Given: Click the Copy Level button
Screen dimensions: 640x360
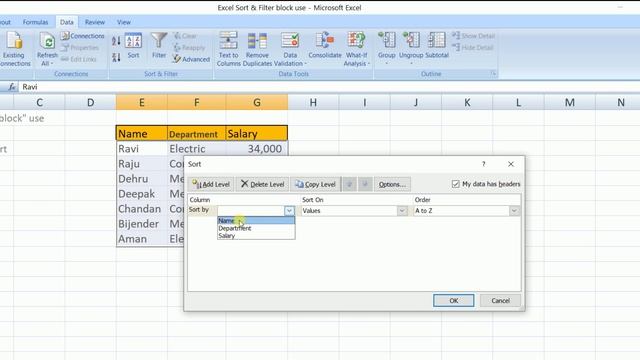Looking at the screenshot, I should tap(316, 184).
